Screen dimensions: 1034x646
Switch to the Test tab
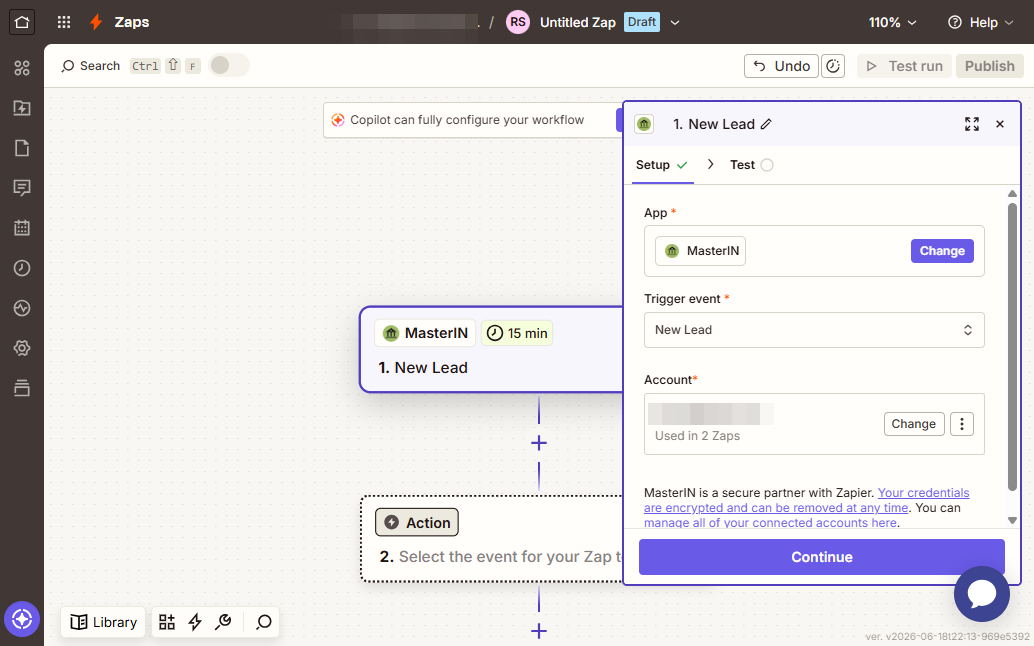750,165
